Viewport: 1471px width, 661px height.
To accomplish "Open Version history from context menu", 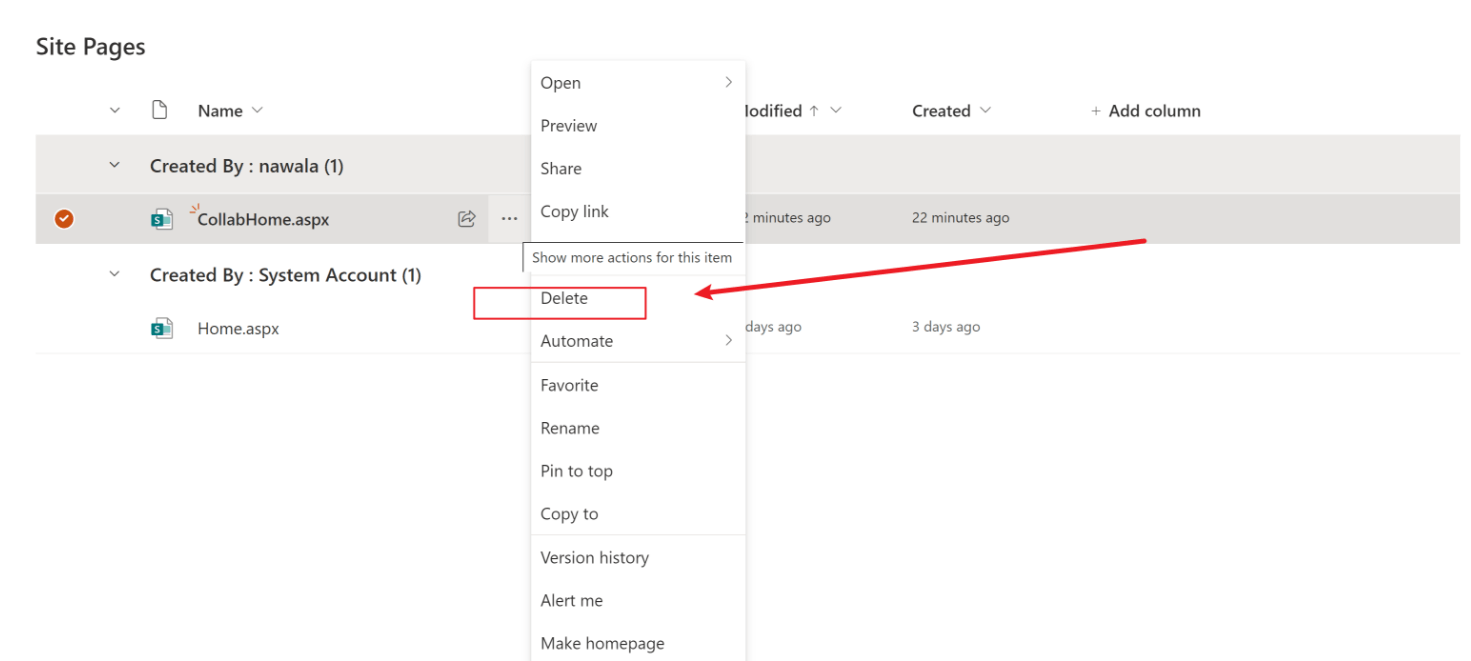I will 638,558.
